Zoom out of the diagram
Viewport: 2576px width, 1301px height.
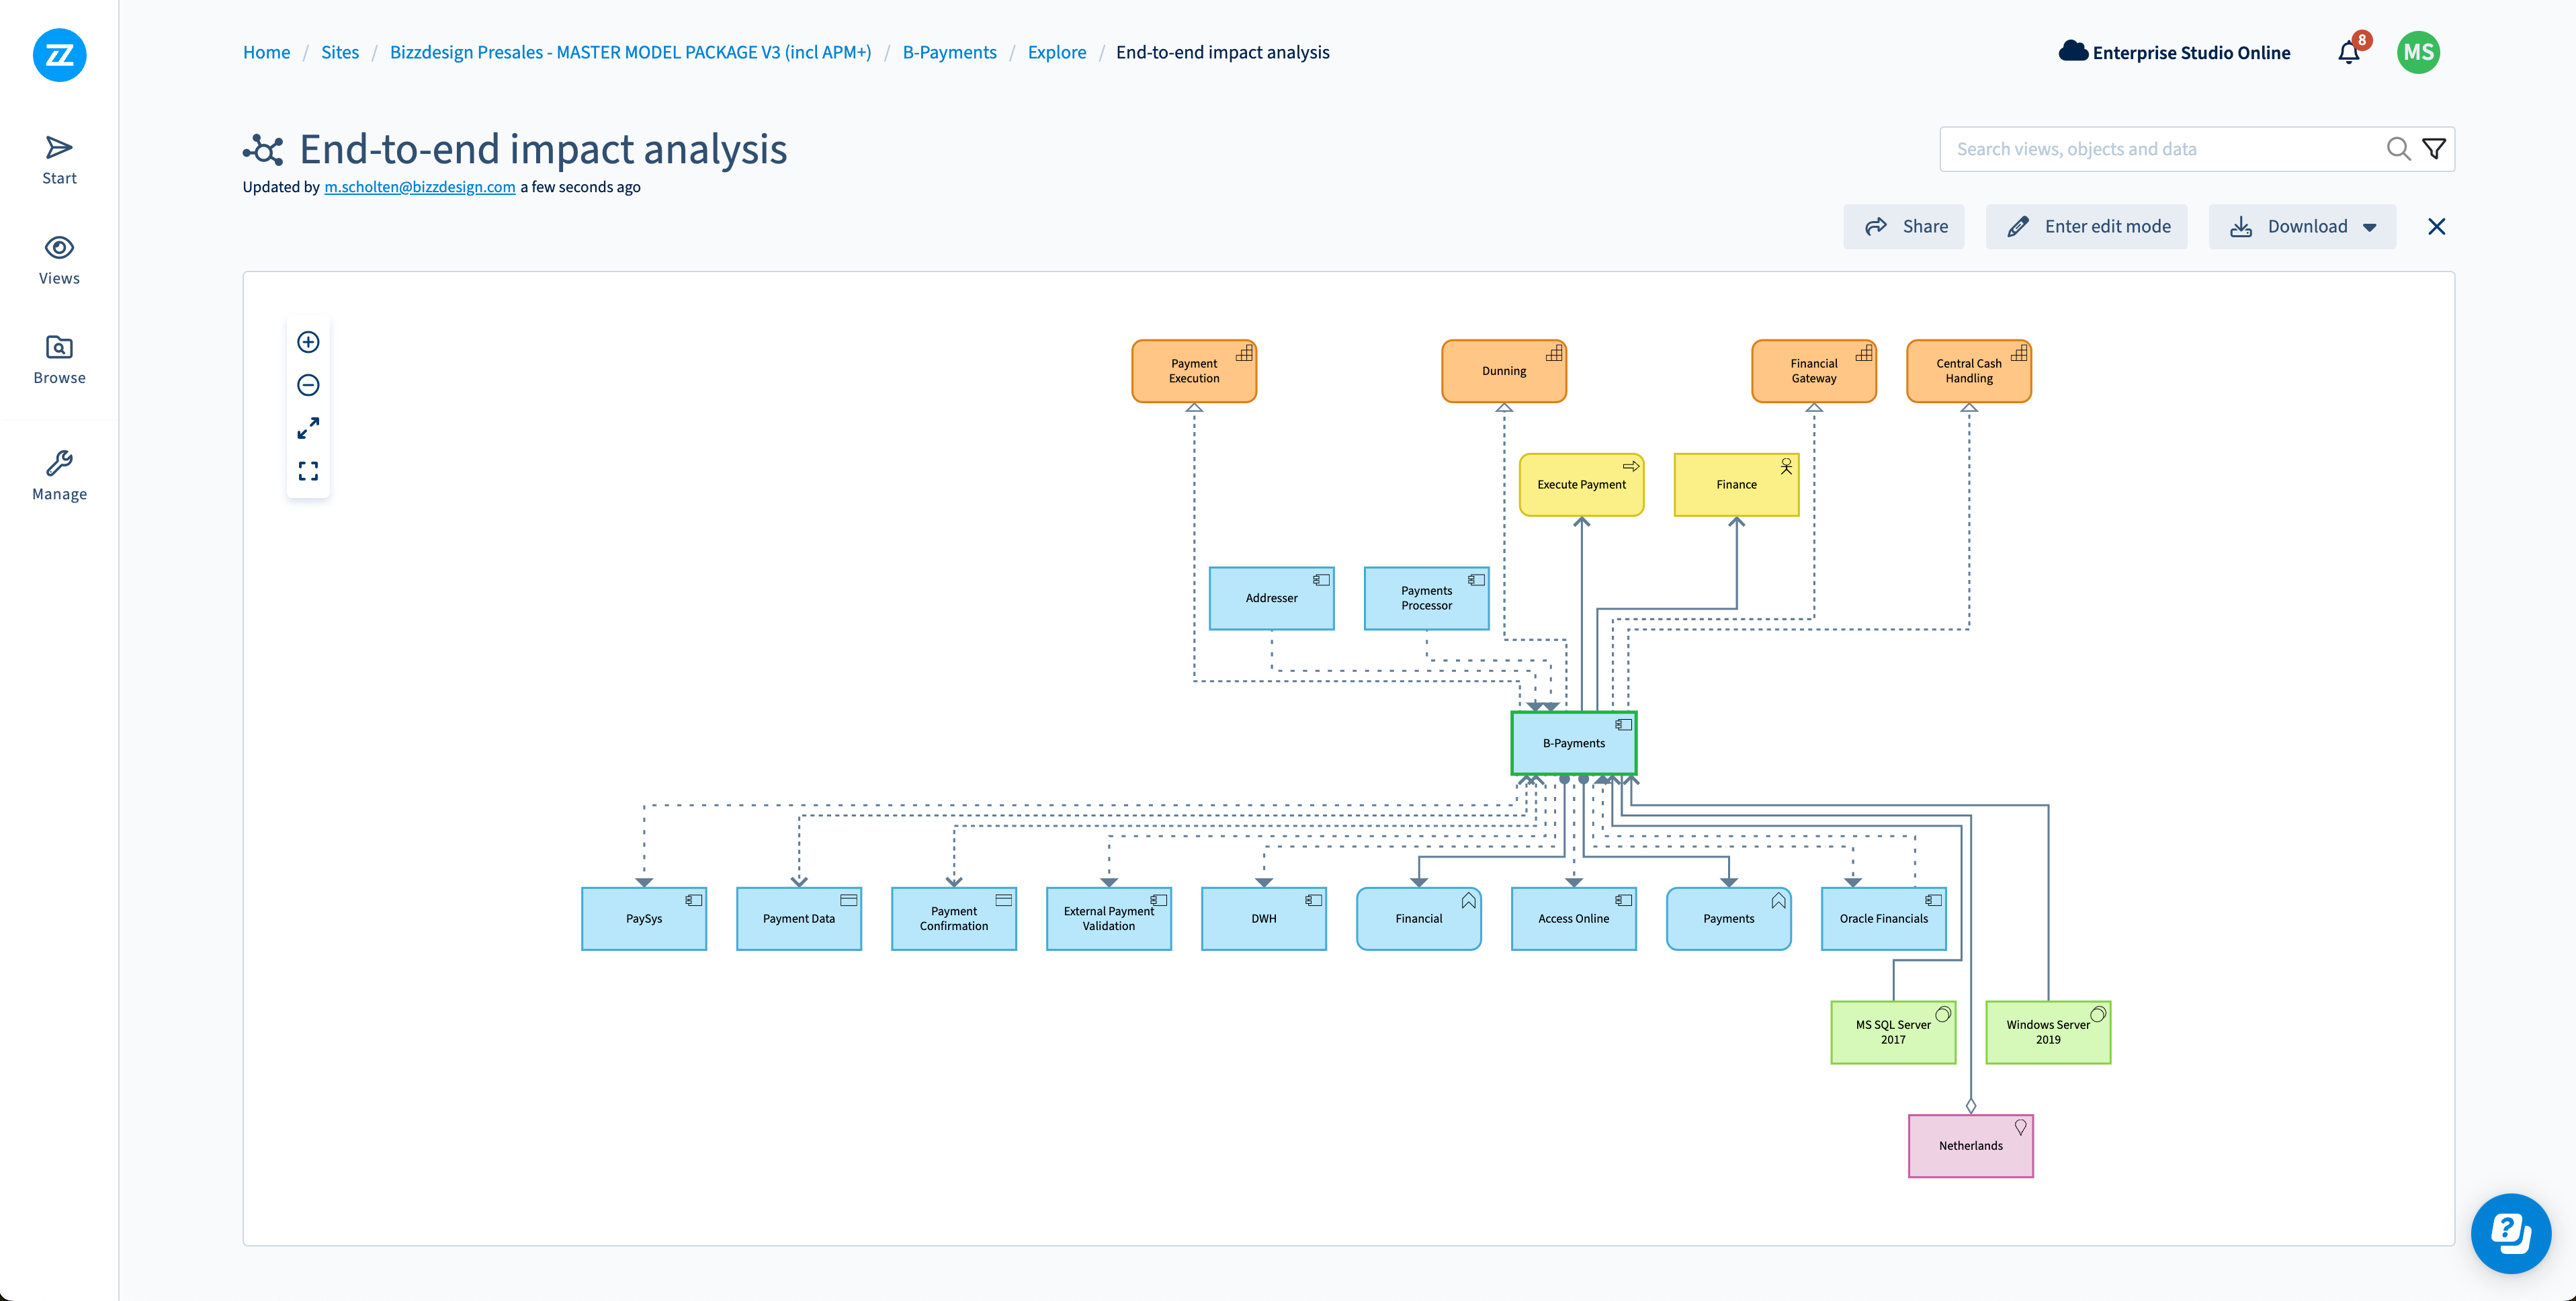[x=308, y=385]
